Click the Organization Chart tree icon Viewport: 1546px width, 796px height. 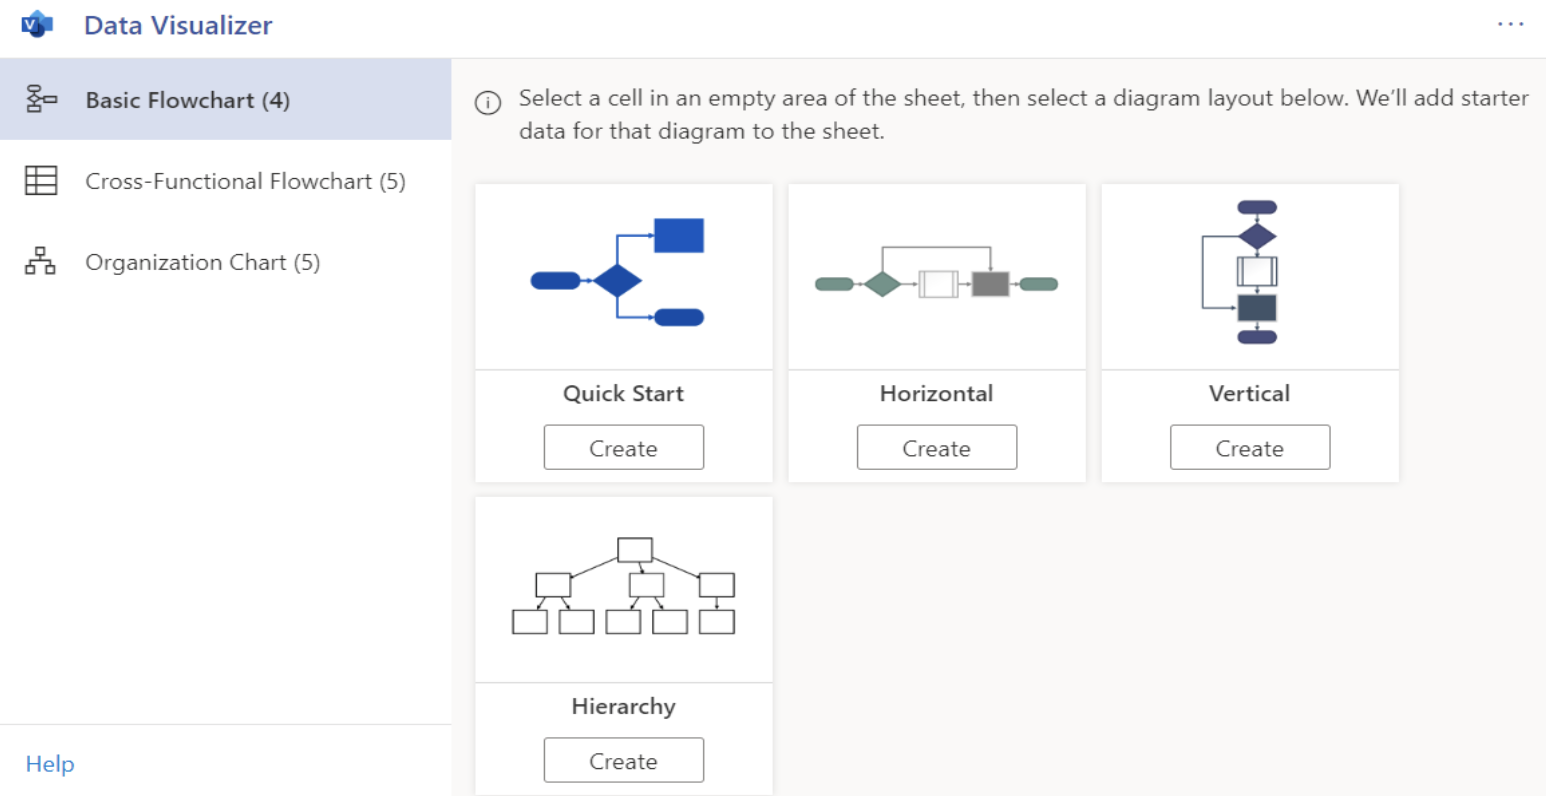coord(40,262)
